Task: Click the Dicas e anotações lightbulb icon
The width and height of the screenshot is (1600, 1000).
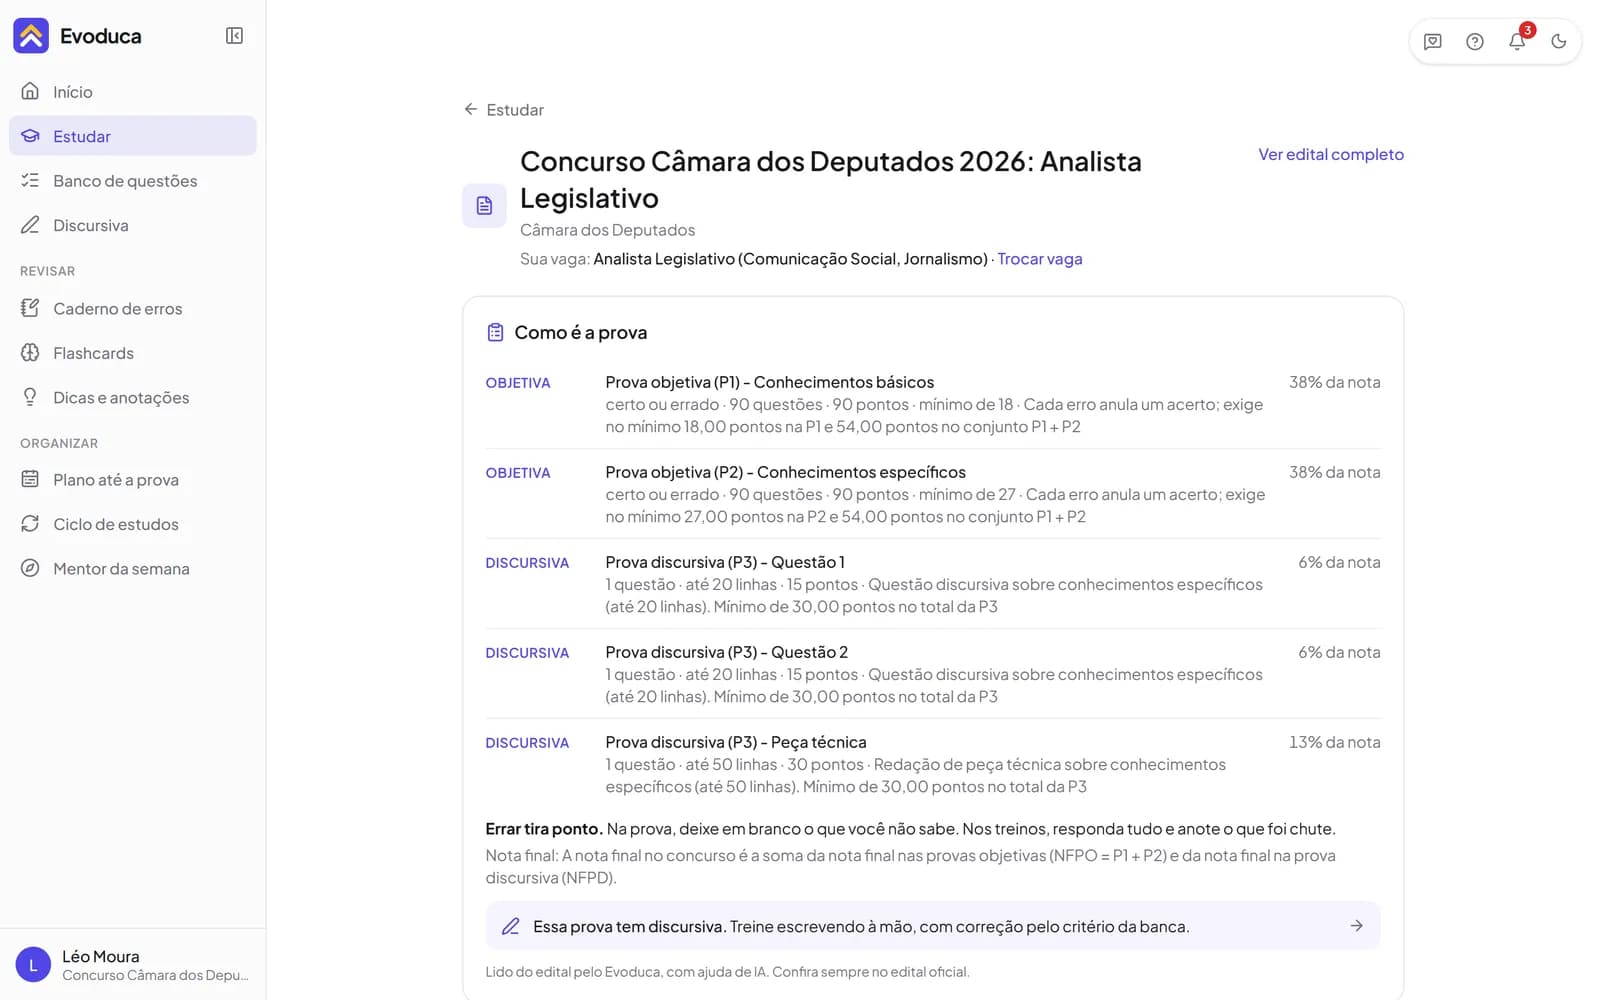Action: pyautogui.click(x=31, y=397)
